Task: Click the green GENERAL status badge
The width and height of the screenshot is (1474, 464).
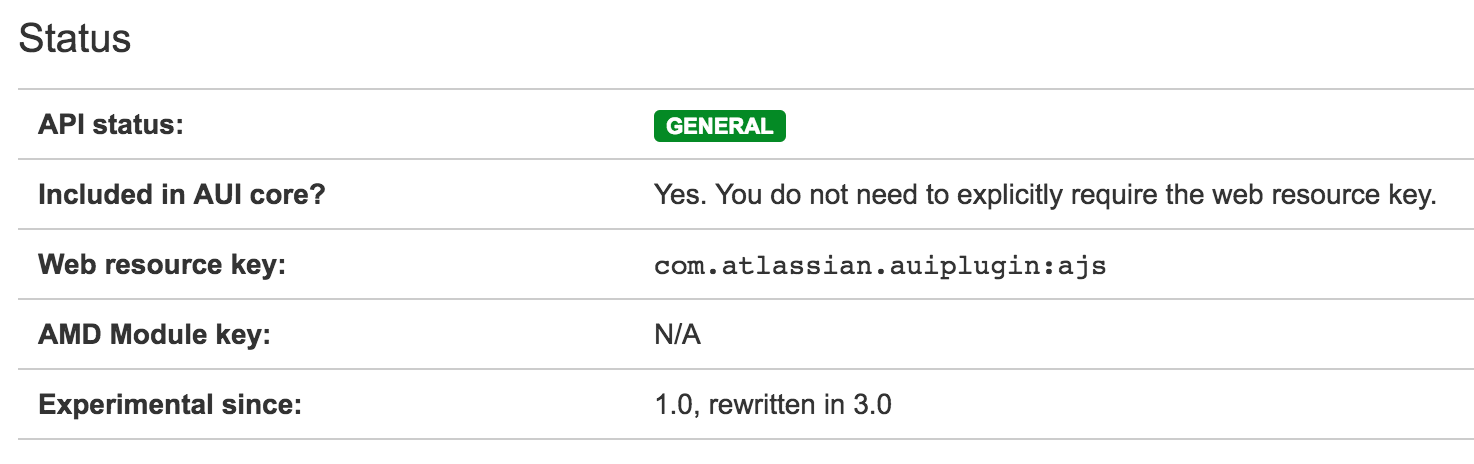Action: pos(719,126)
